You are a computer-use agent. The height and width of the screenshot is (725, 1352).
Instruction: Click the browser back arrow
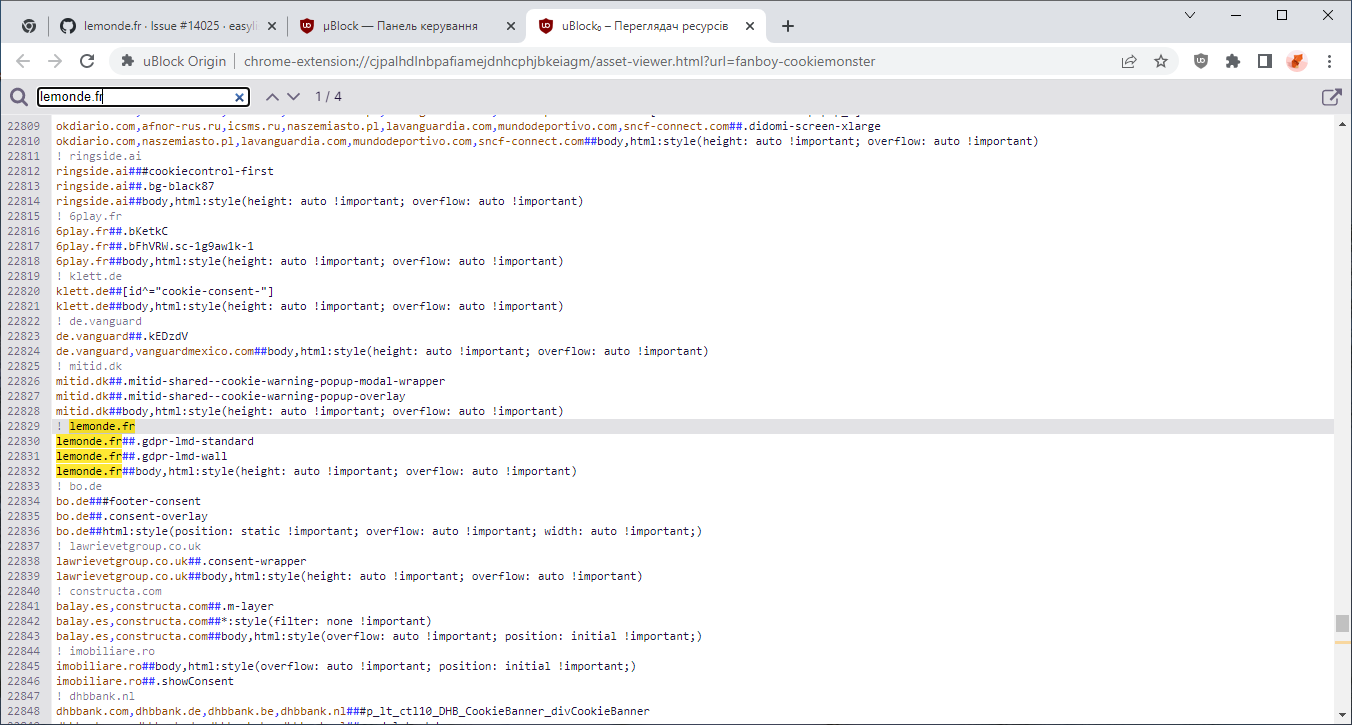(23, 61)
